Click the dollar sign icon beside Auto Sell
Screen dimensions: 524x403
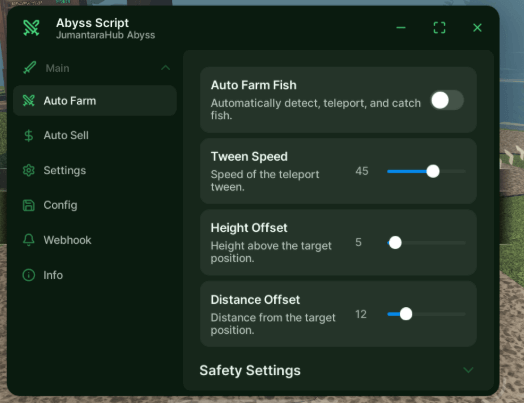(x=29, y=135)
